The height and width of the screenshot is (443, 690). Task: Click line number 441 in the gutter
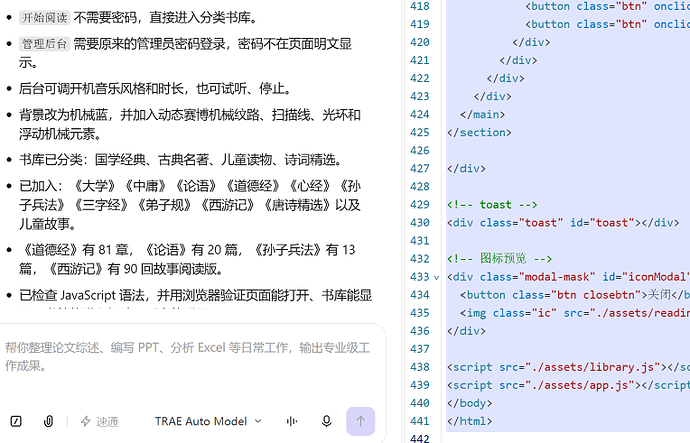(420, 421)
